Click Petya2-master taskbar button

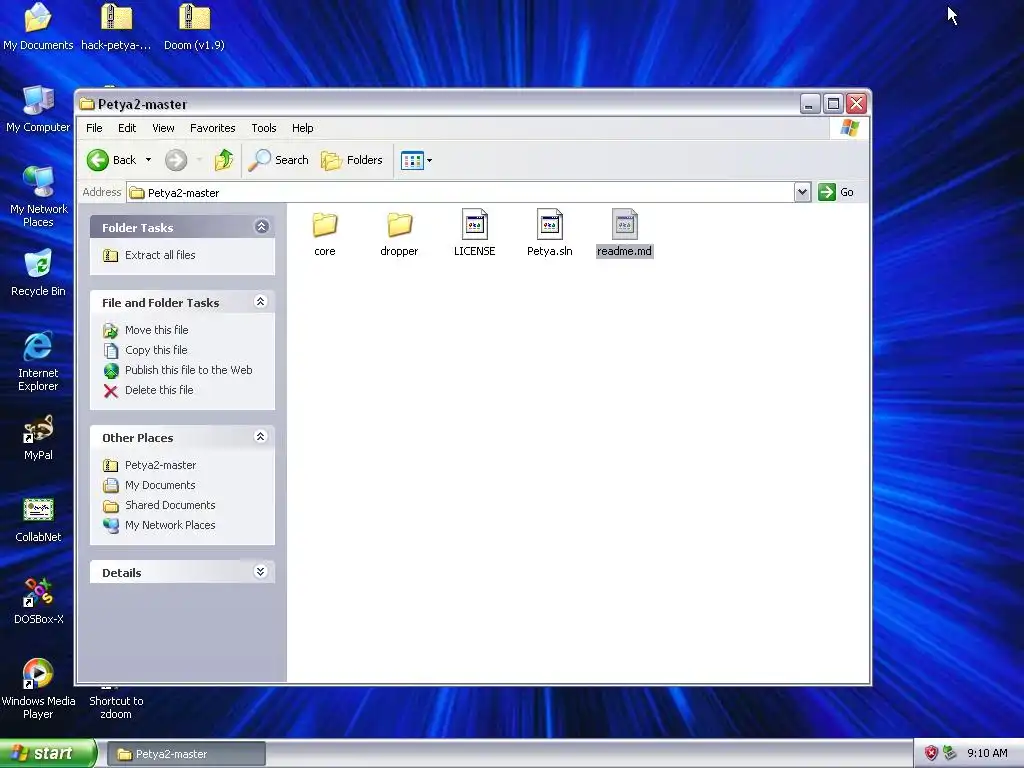pyautogui.click(x=185, y=754)
